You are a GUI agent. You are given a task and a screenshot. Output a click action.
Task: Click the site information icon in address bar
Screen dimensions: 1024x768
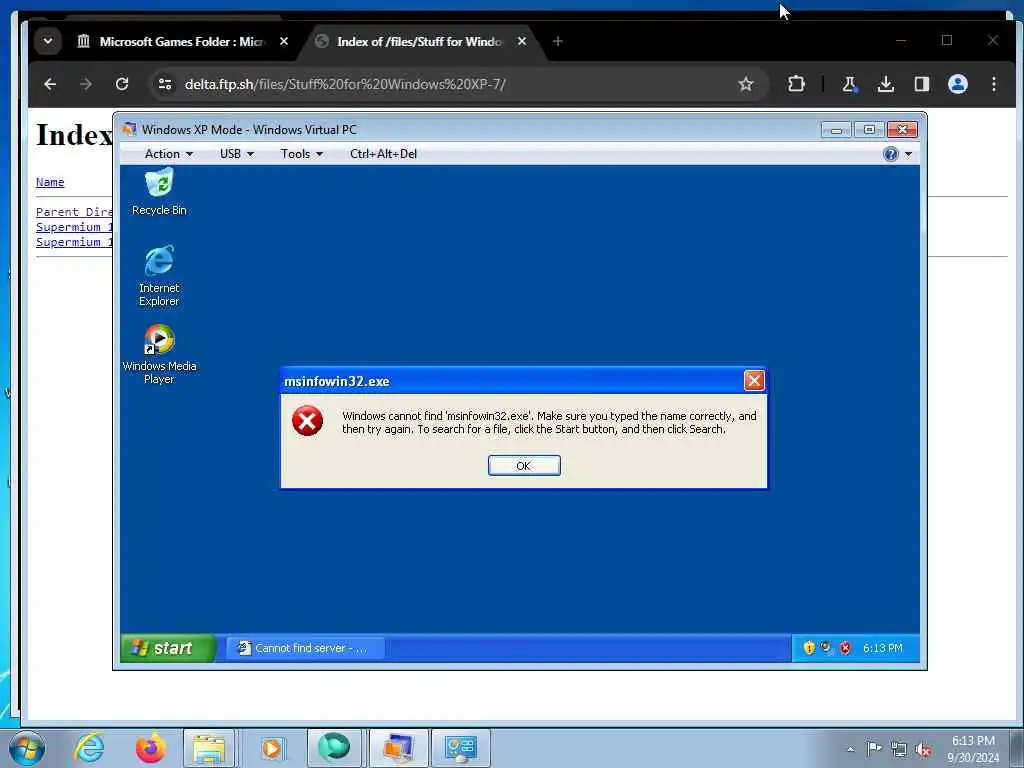coord(165,84)
